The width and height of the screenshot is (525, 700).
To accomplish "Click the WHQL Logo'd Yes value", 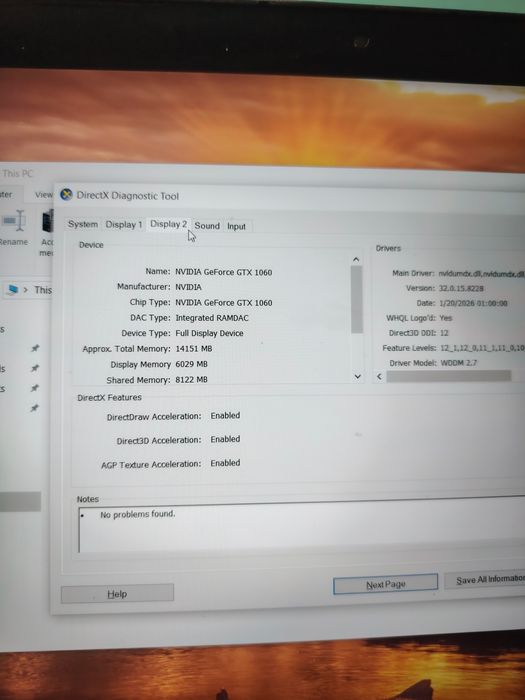I will pyautogui.click(x=446, y=318).
